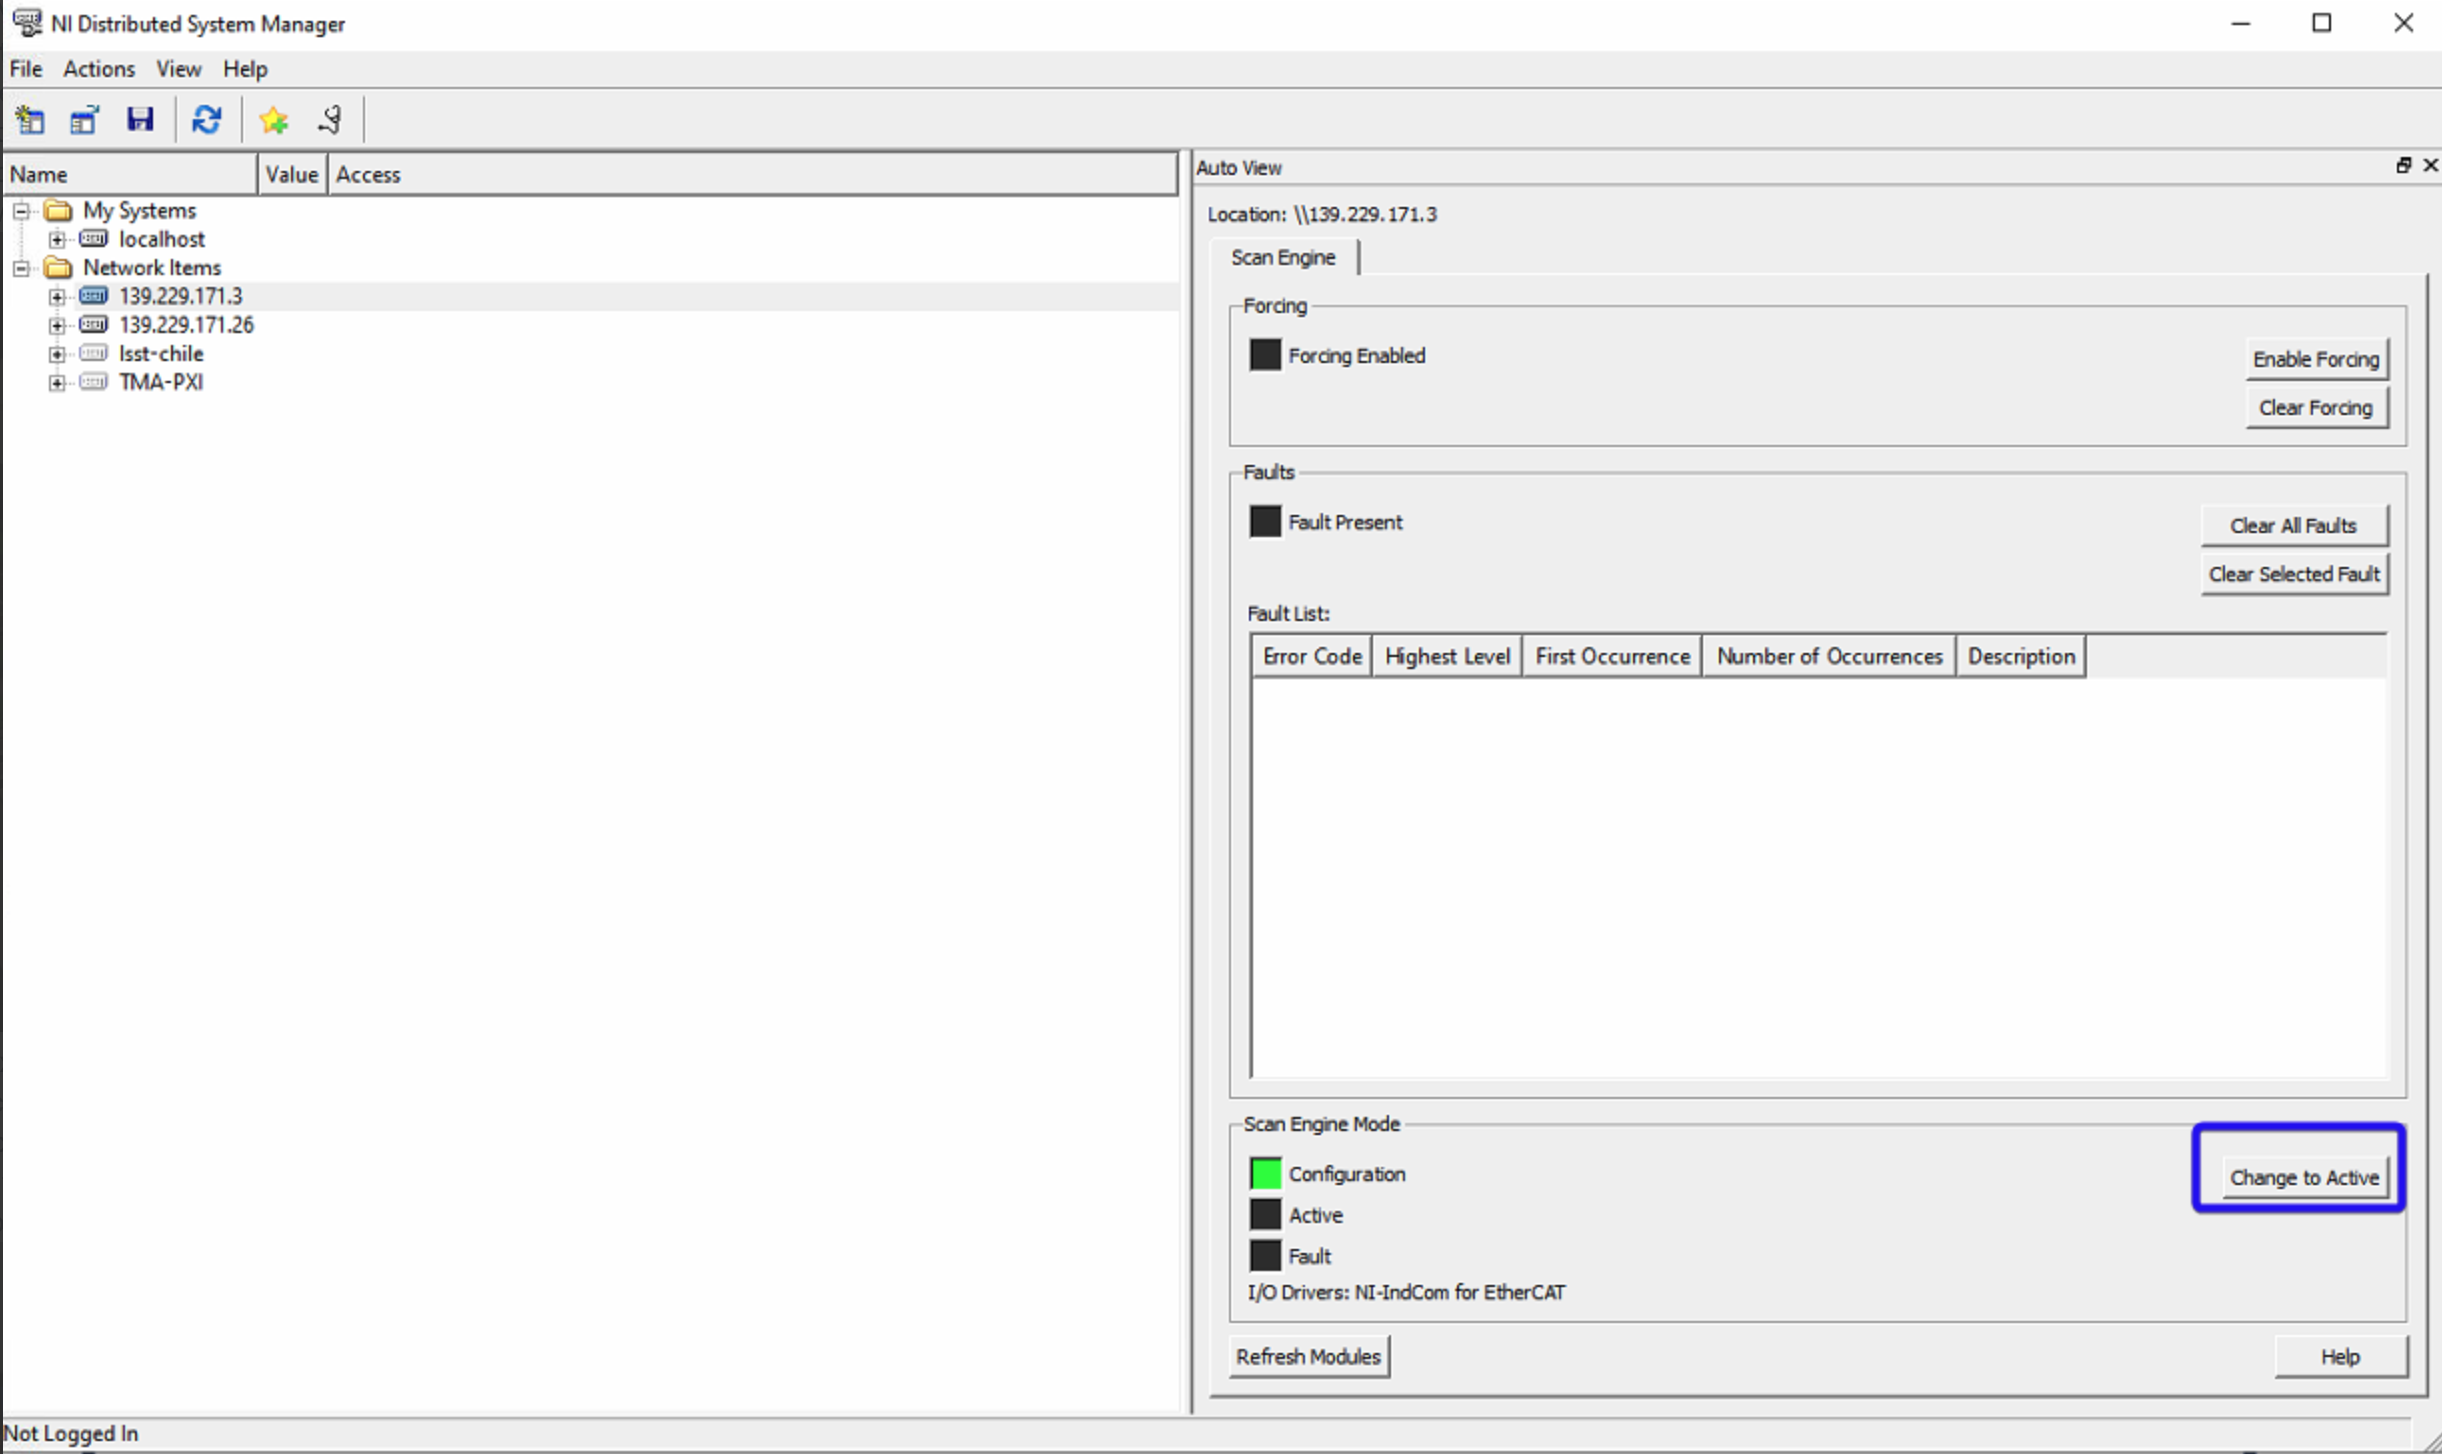Expand the 139.229.171.3 tree node
Viewport: 2442px width, 1454px height.
coord(57,296)
